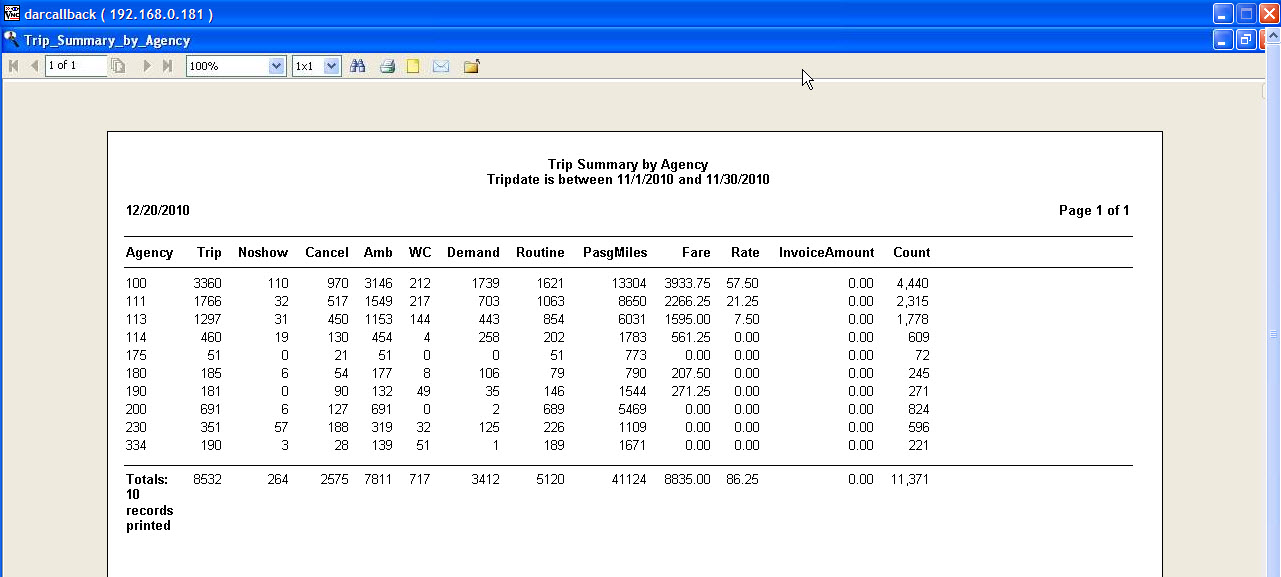The image size is (1281, 577).
Task: Click the 'Routine' column header
Action: (x=540, y=253)
